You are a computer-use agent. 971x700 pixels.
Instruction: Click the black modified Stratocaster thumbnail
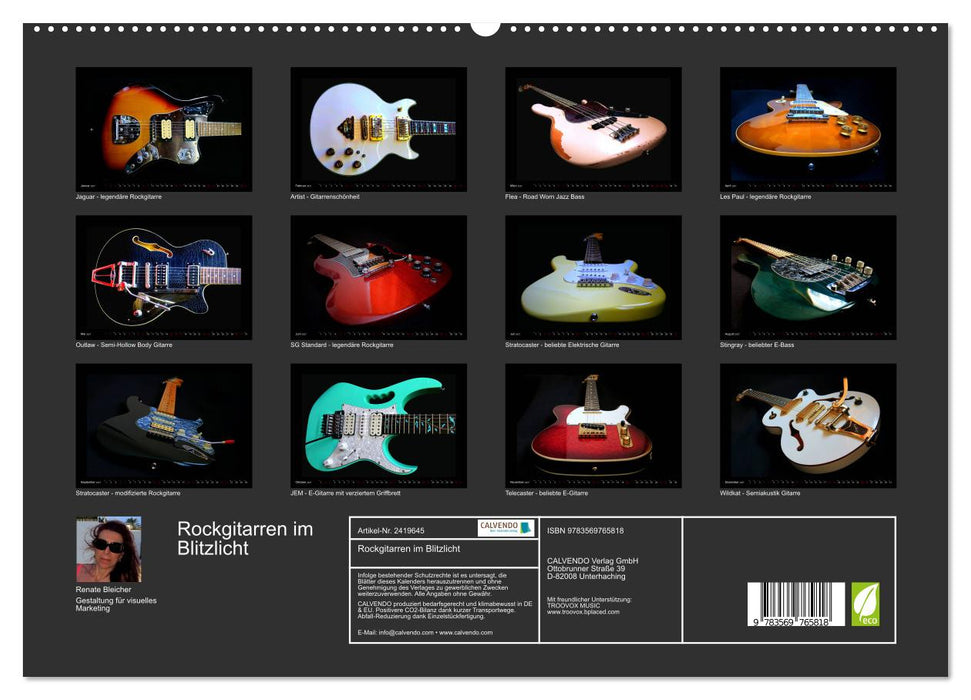click(163, 426)
